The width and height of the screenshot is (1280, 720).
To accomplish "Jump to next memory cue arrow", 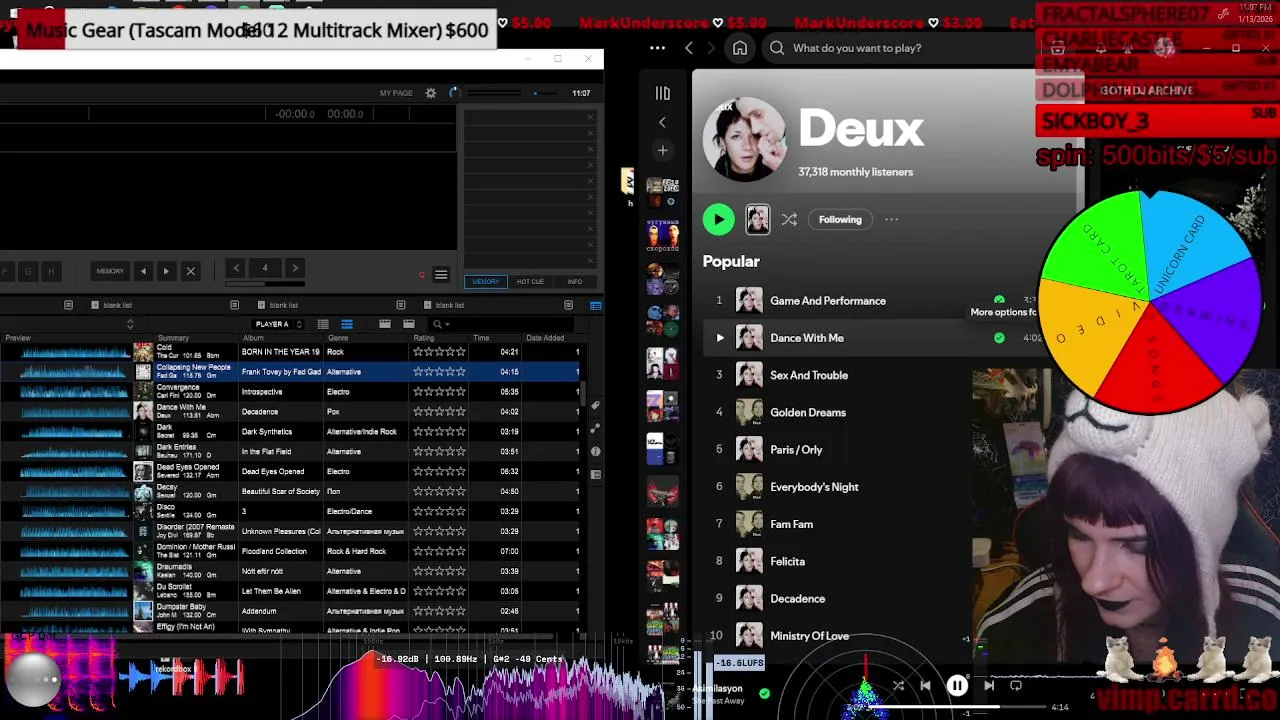I will click(166, 271).
